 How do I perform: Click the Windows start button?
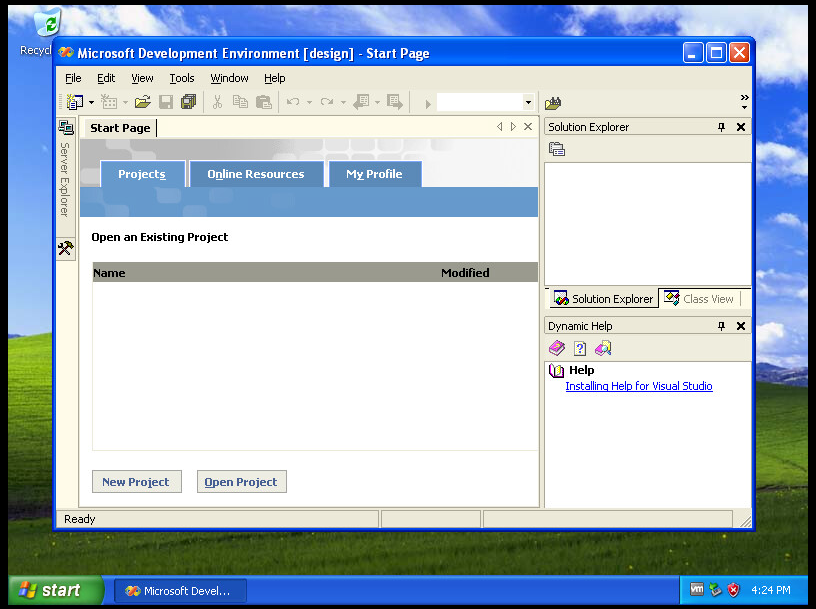[x=55, y=590]
